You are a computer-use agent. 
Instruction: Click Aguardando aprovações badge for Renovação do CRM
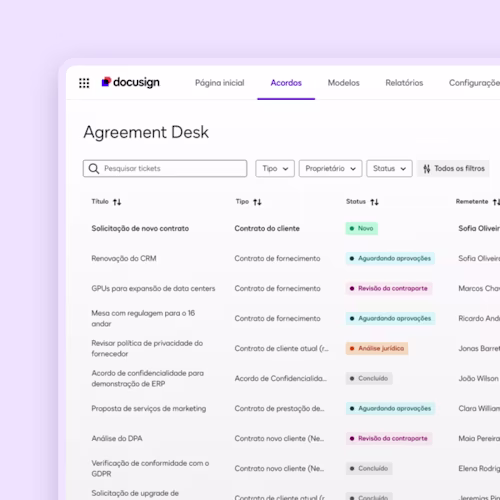(390, 259)
